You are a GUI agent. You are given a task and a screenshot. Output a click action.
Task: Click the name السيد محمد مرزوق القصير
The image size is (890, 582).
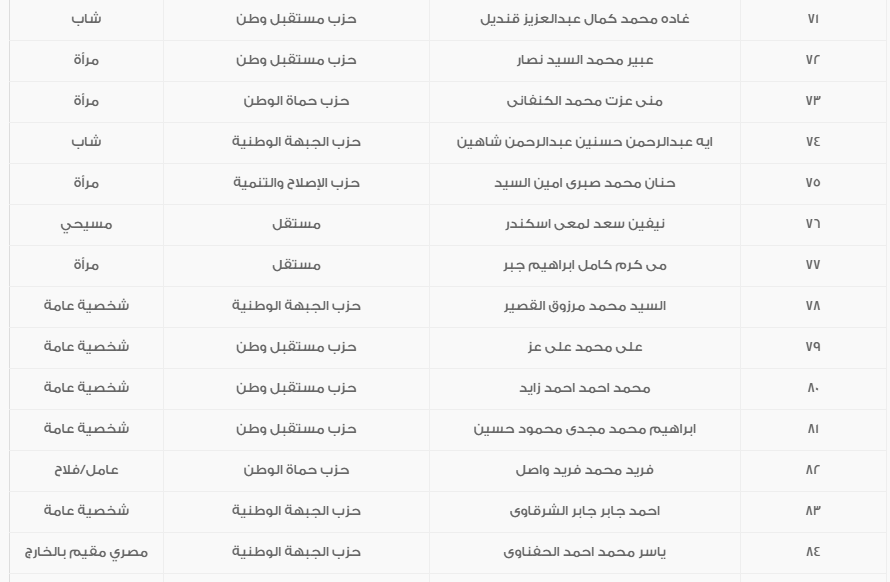[x=585, y=306]
